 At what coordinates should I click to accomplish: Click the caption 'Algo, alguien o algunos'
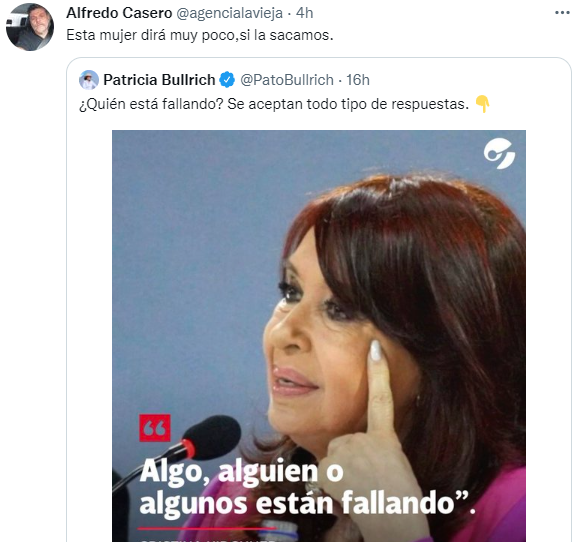[x=242, y=486]
